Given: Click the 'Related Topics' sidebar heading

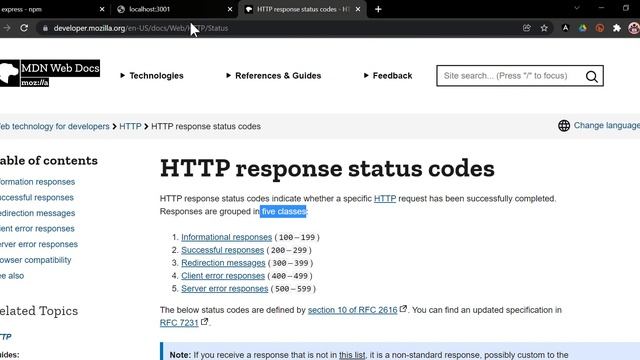Looking at the screenshot, I should point(39,311).
